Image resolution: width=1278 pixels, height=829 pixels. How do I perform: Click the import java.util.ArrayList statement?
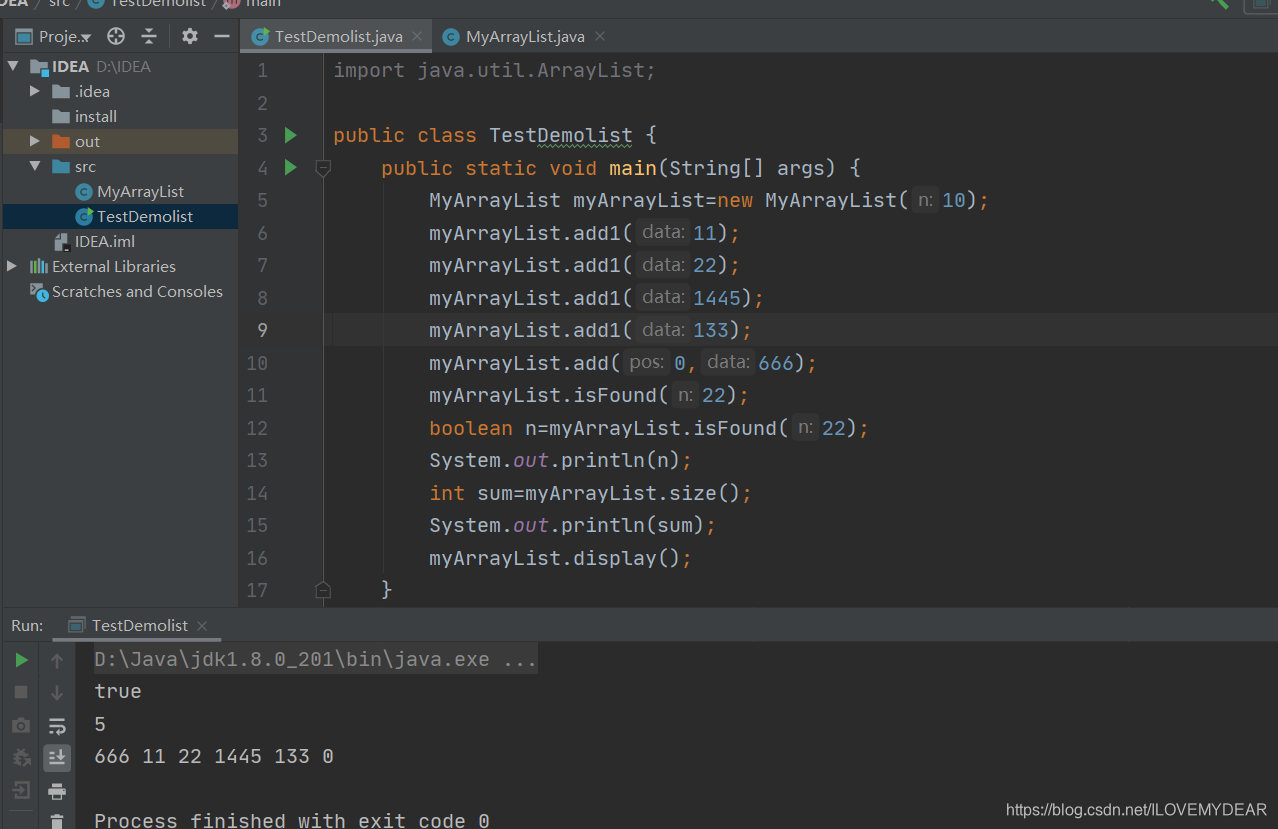click(x=494, y=71)
